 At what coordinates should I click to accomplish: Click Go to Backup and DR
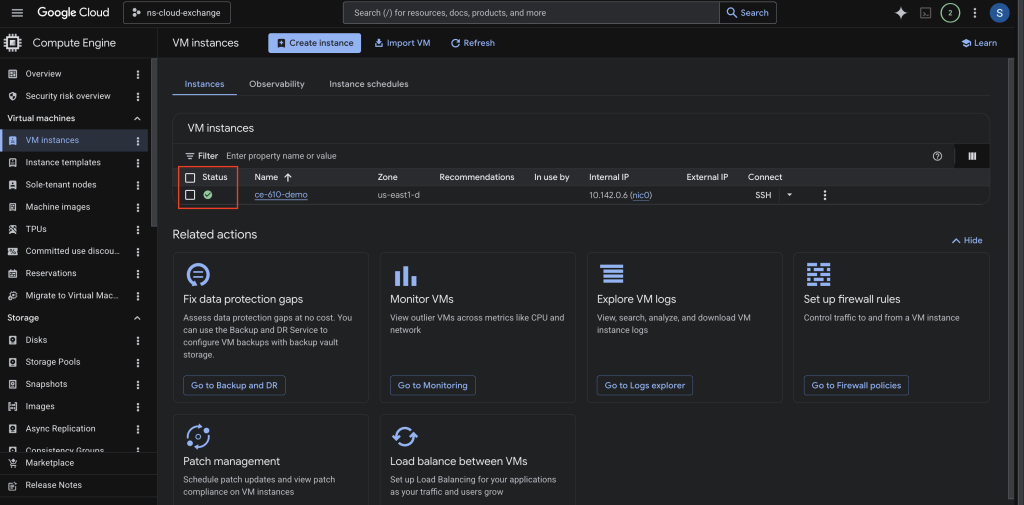(x=234, y=385)
